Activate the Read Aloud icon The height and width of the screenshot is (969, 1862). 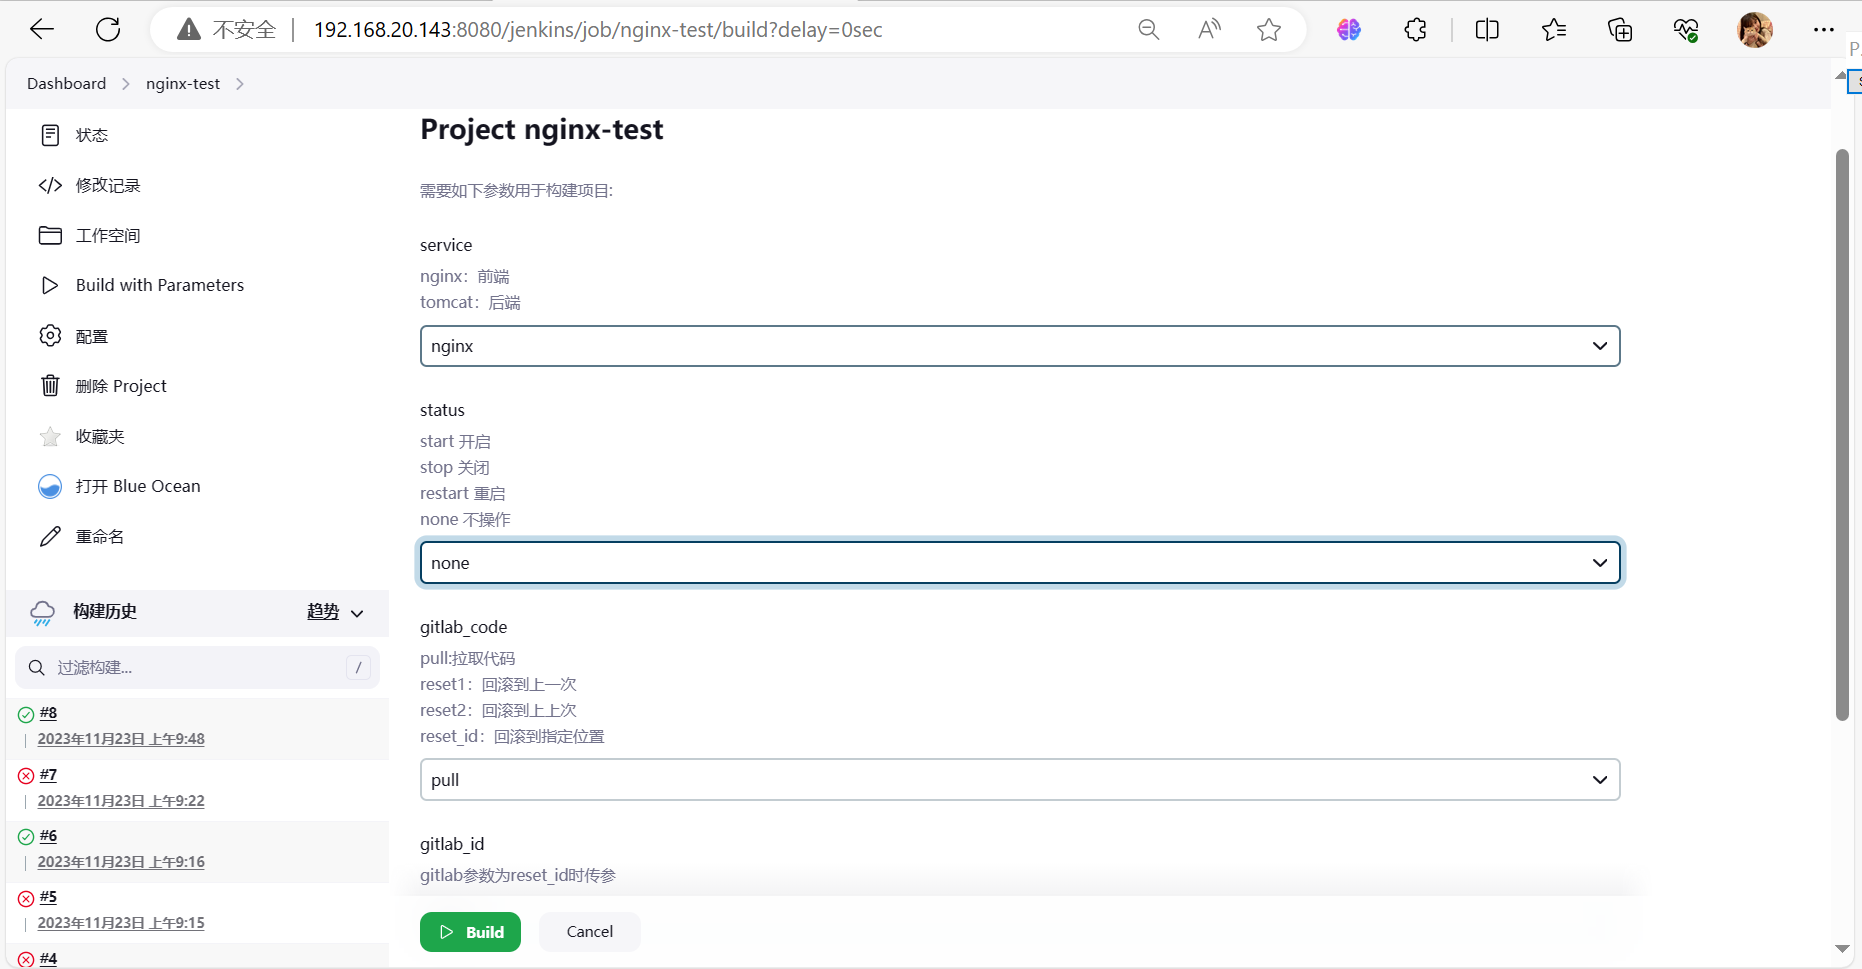pyautogui.click(x=1209, y=30)
